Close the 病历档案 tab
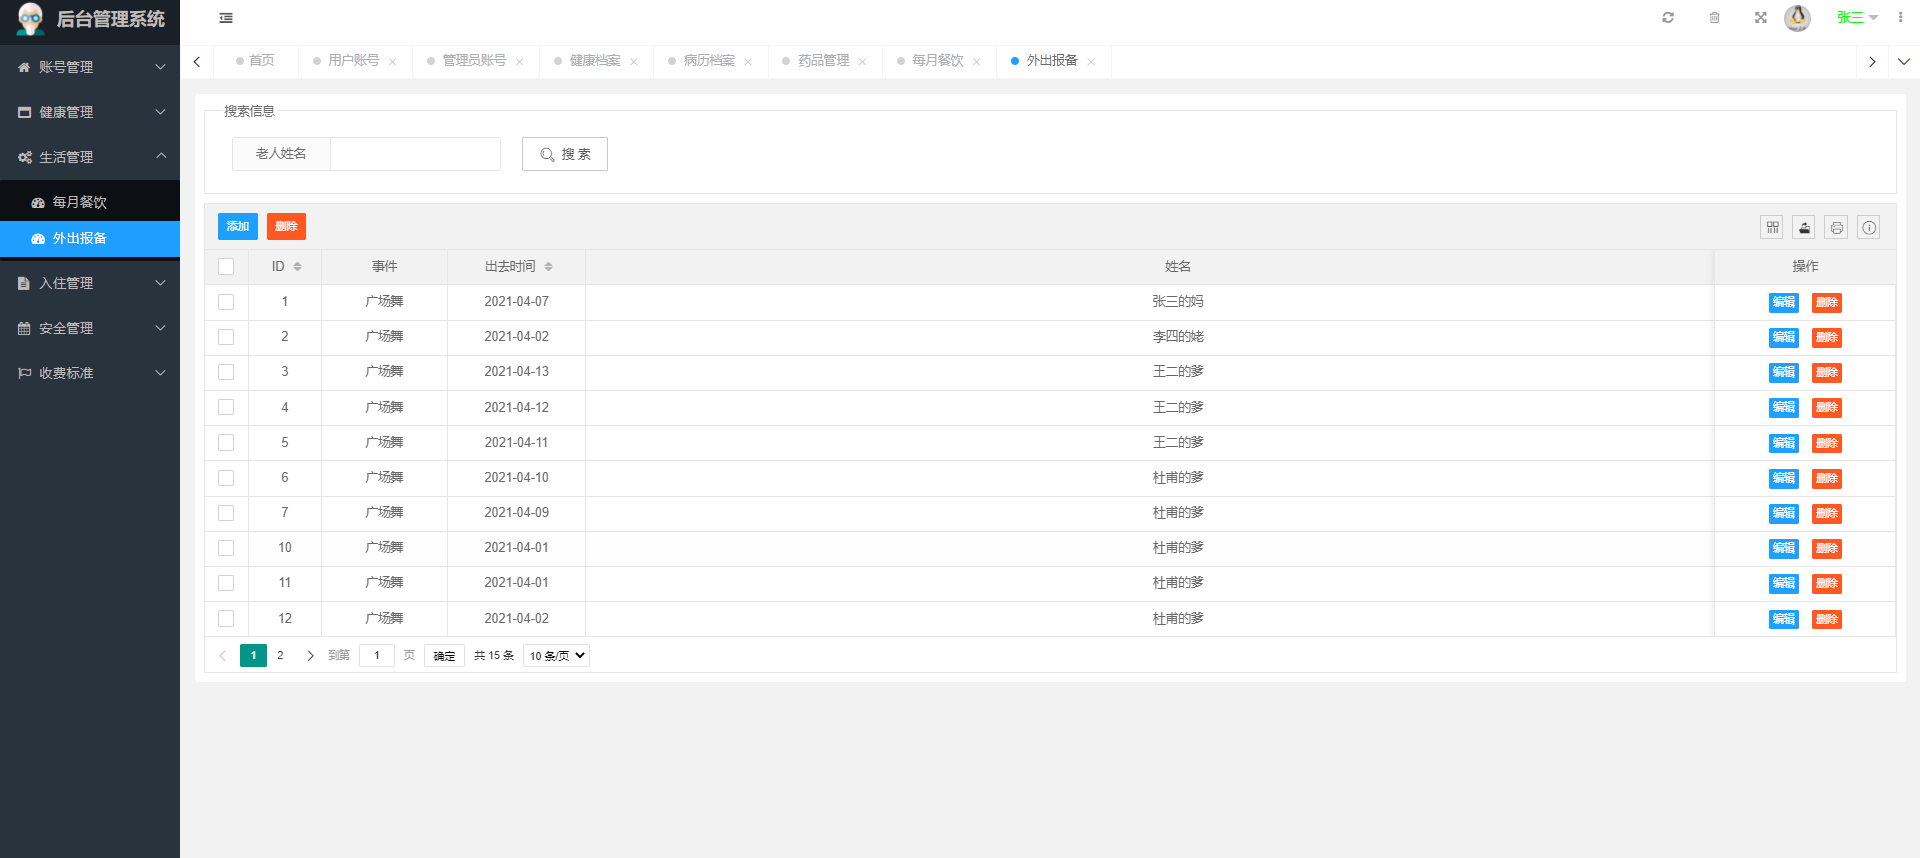 (x=748, y=62)
